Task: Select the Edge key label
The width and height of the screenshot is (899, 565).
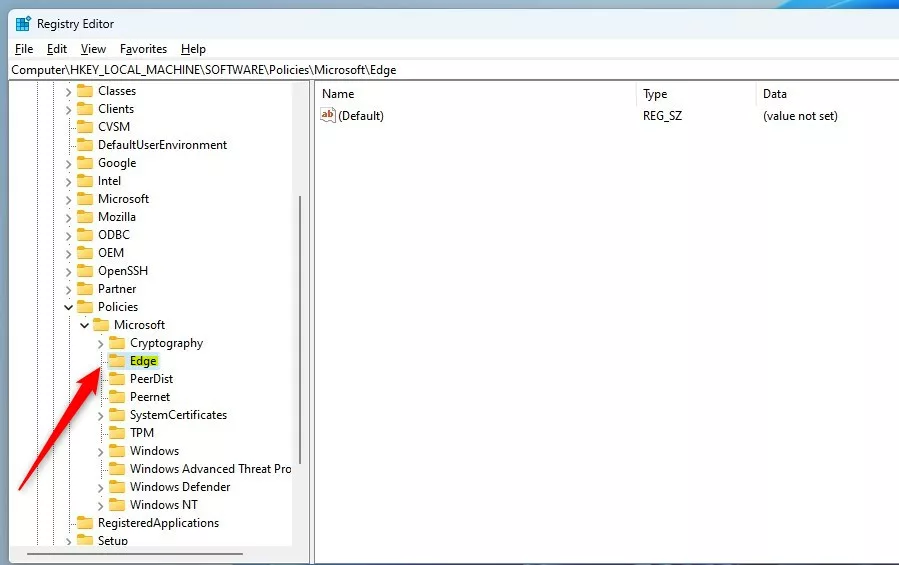Action: (143, 361)
